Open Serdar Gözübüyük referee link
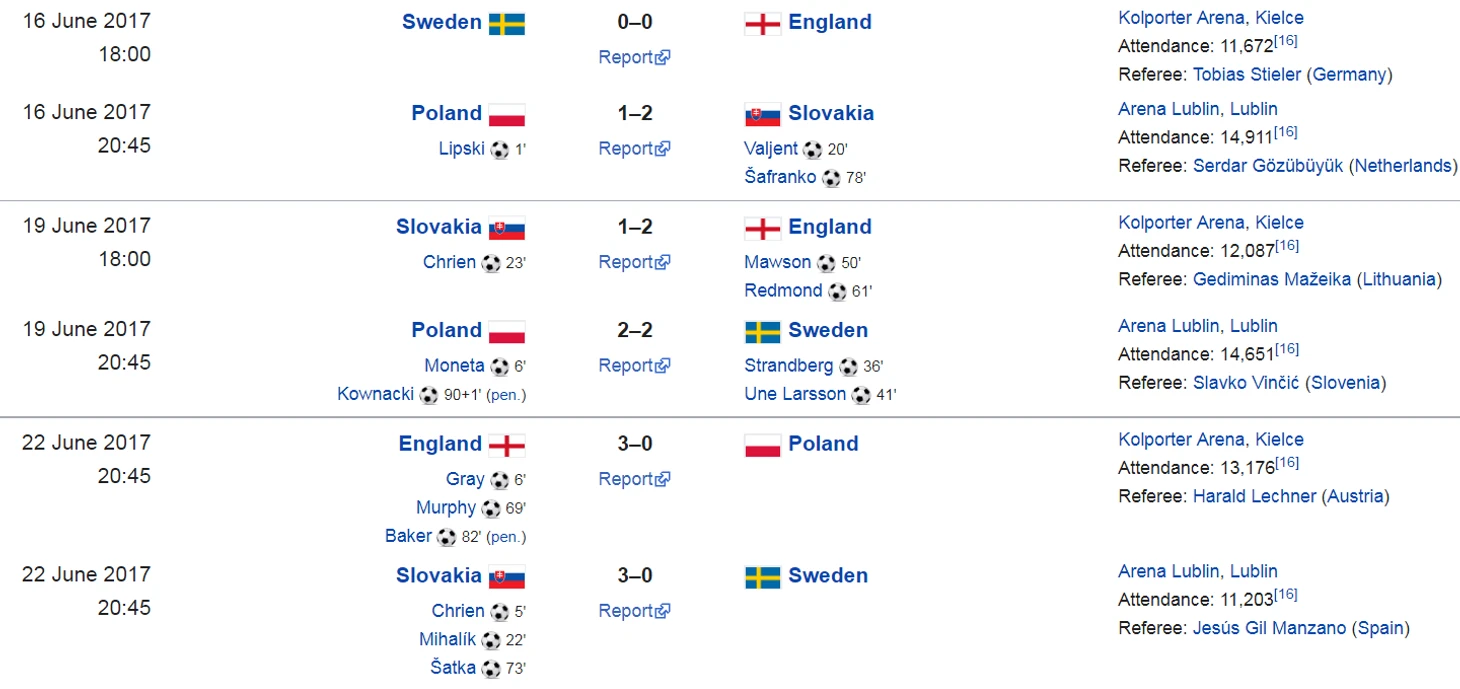This screenshot has height=689, width=1460. (x=1268, y=166)
